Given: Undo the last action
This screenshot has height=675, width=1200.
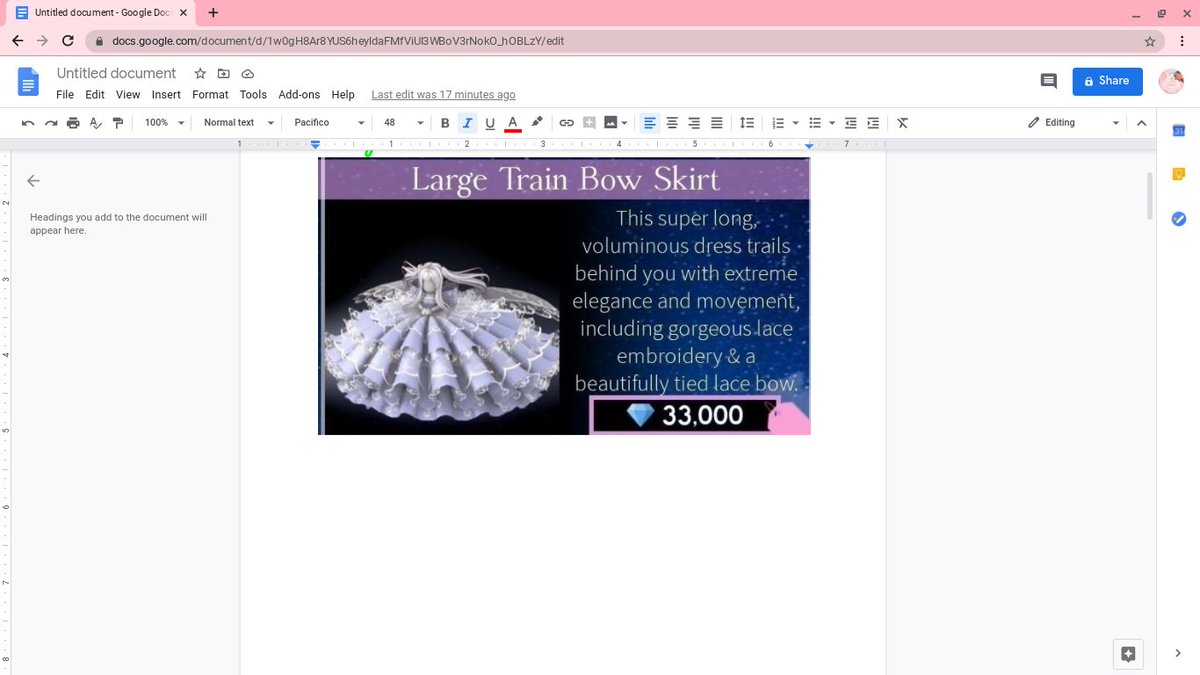Looking at the screenshot, I should tap(28, 123).
